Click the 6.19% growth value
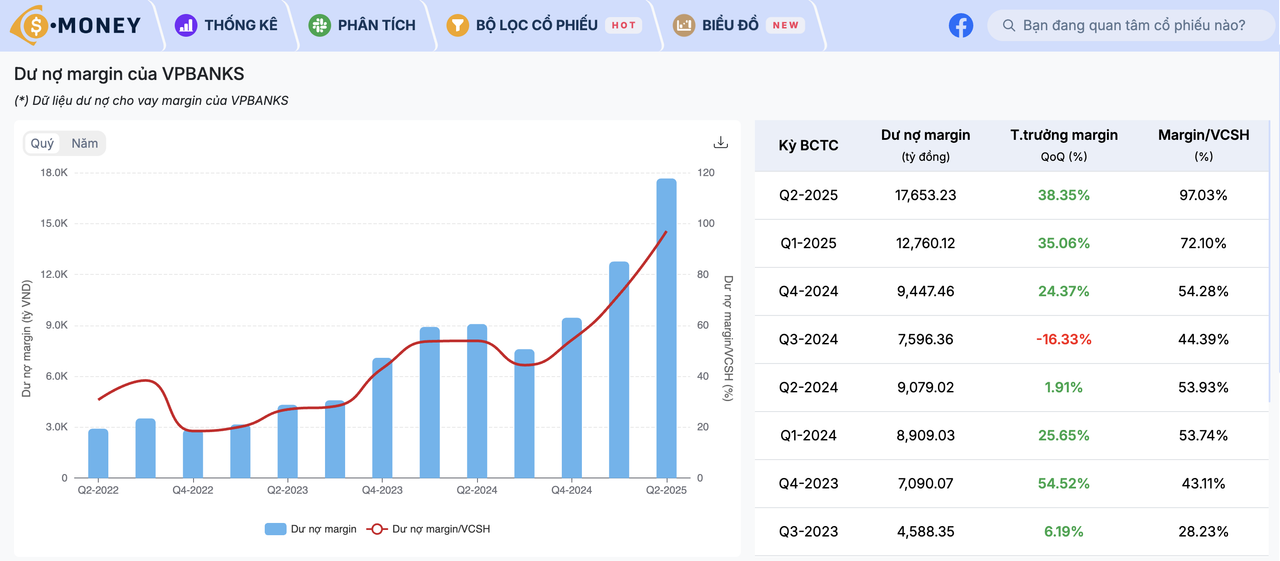1280x561 pixels. (x=1064, y=531)
